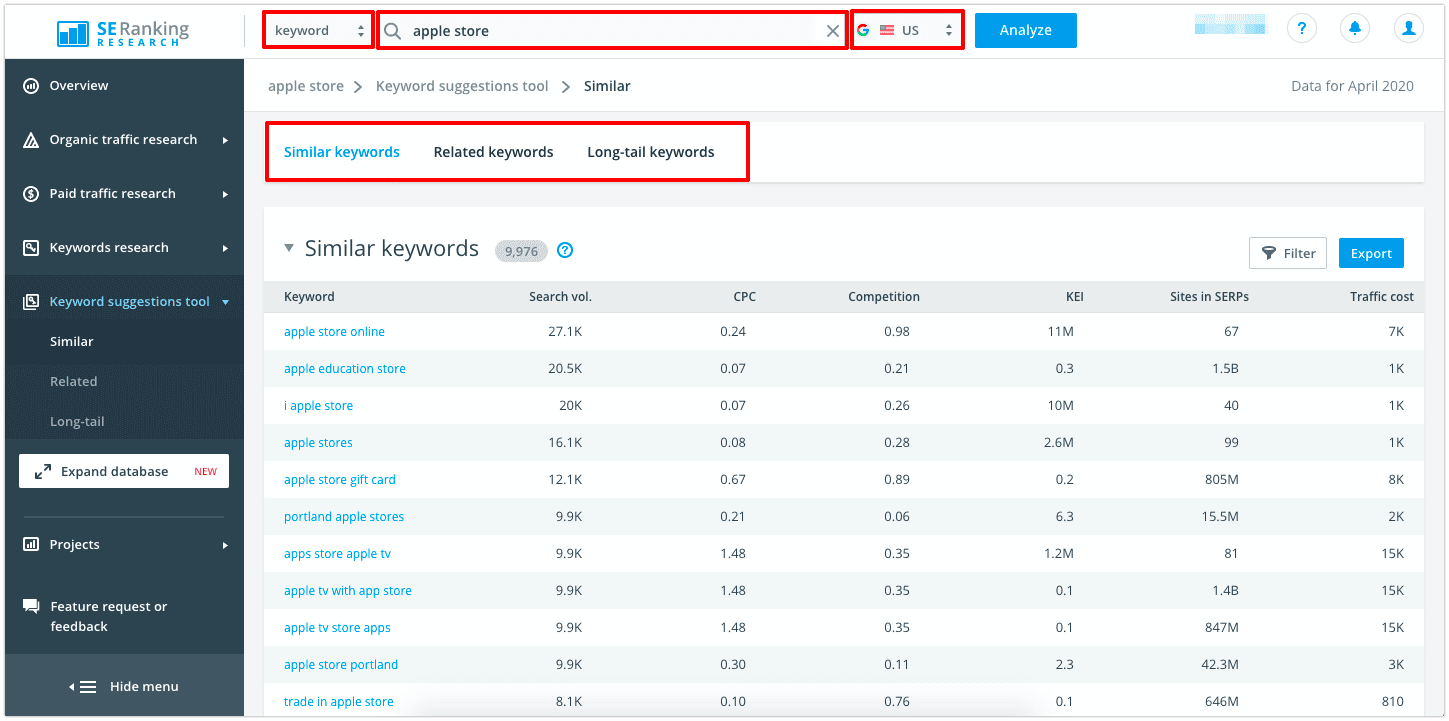Click the CPC column header

(x=744, y=297)
